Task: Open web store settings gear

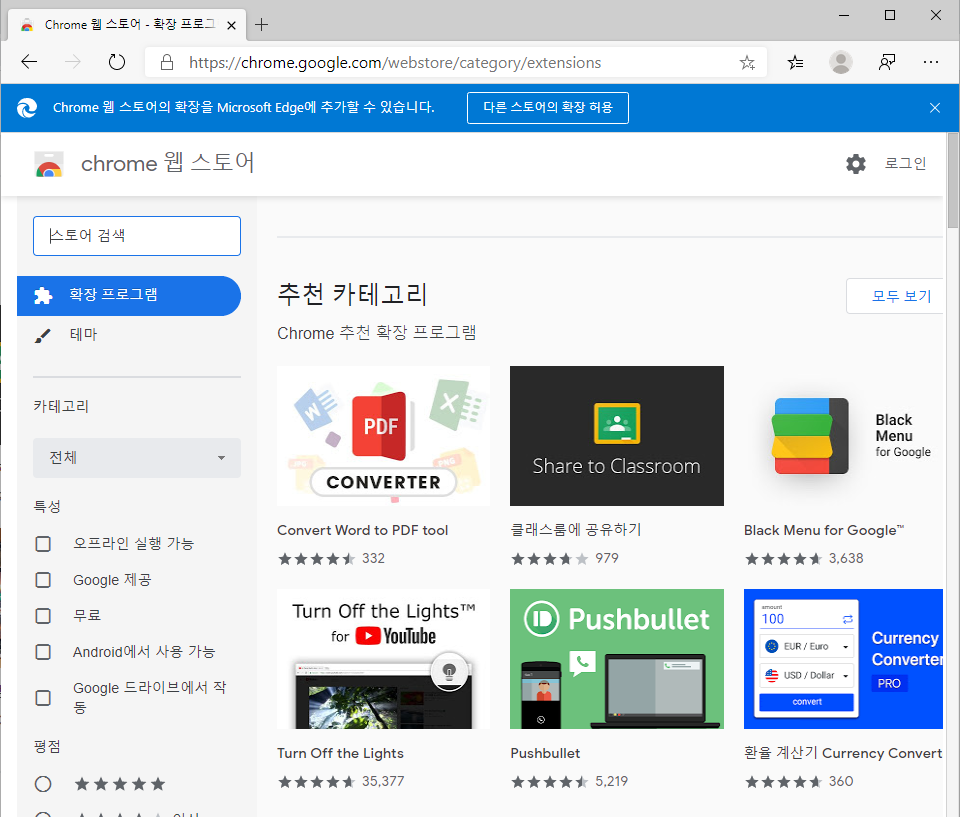Action: [855, 164]
